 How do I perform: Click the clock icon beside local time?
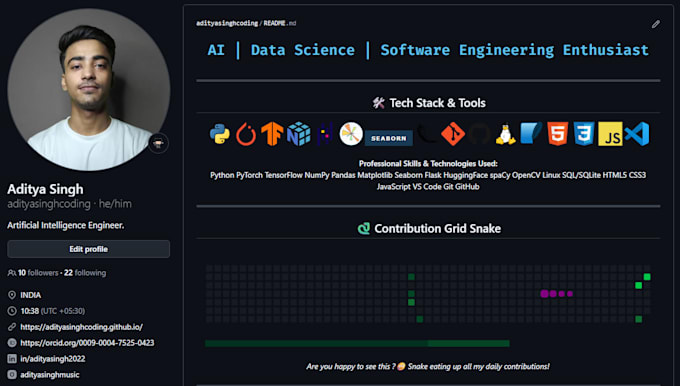[12, 311]
